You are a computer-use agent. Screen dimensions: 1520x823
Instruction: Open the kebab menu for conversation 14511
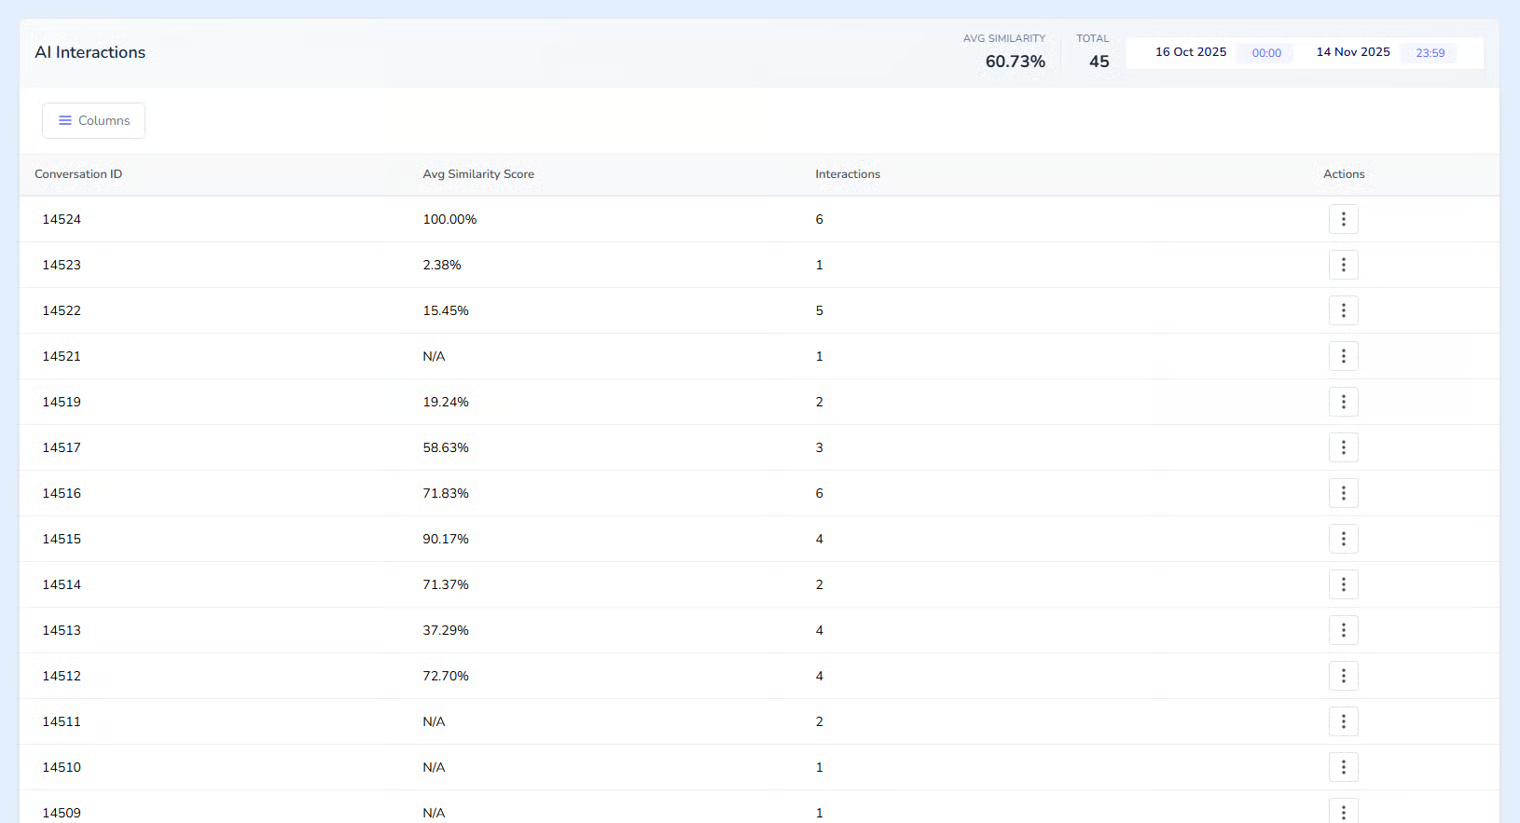(1343, 722)
